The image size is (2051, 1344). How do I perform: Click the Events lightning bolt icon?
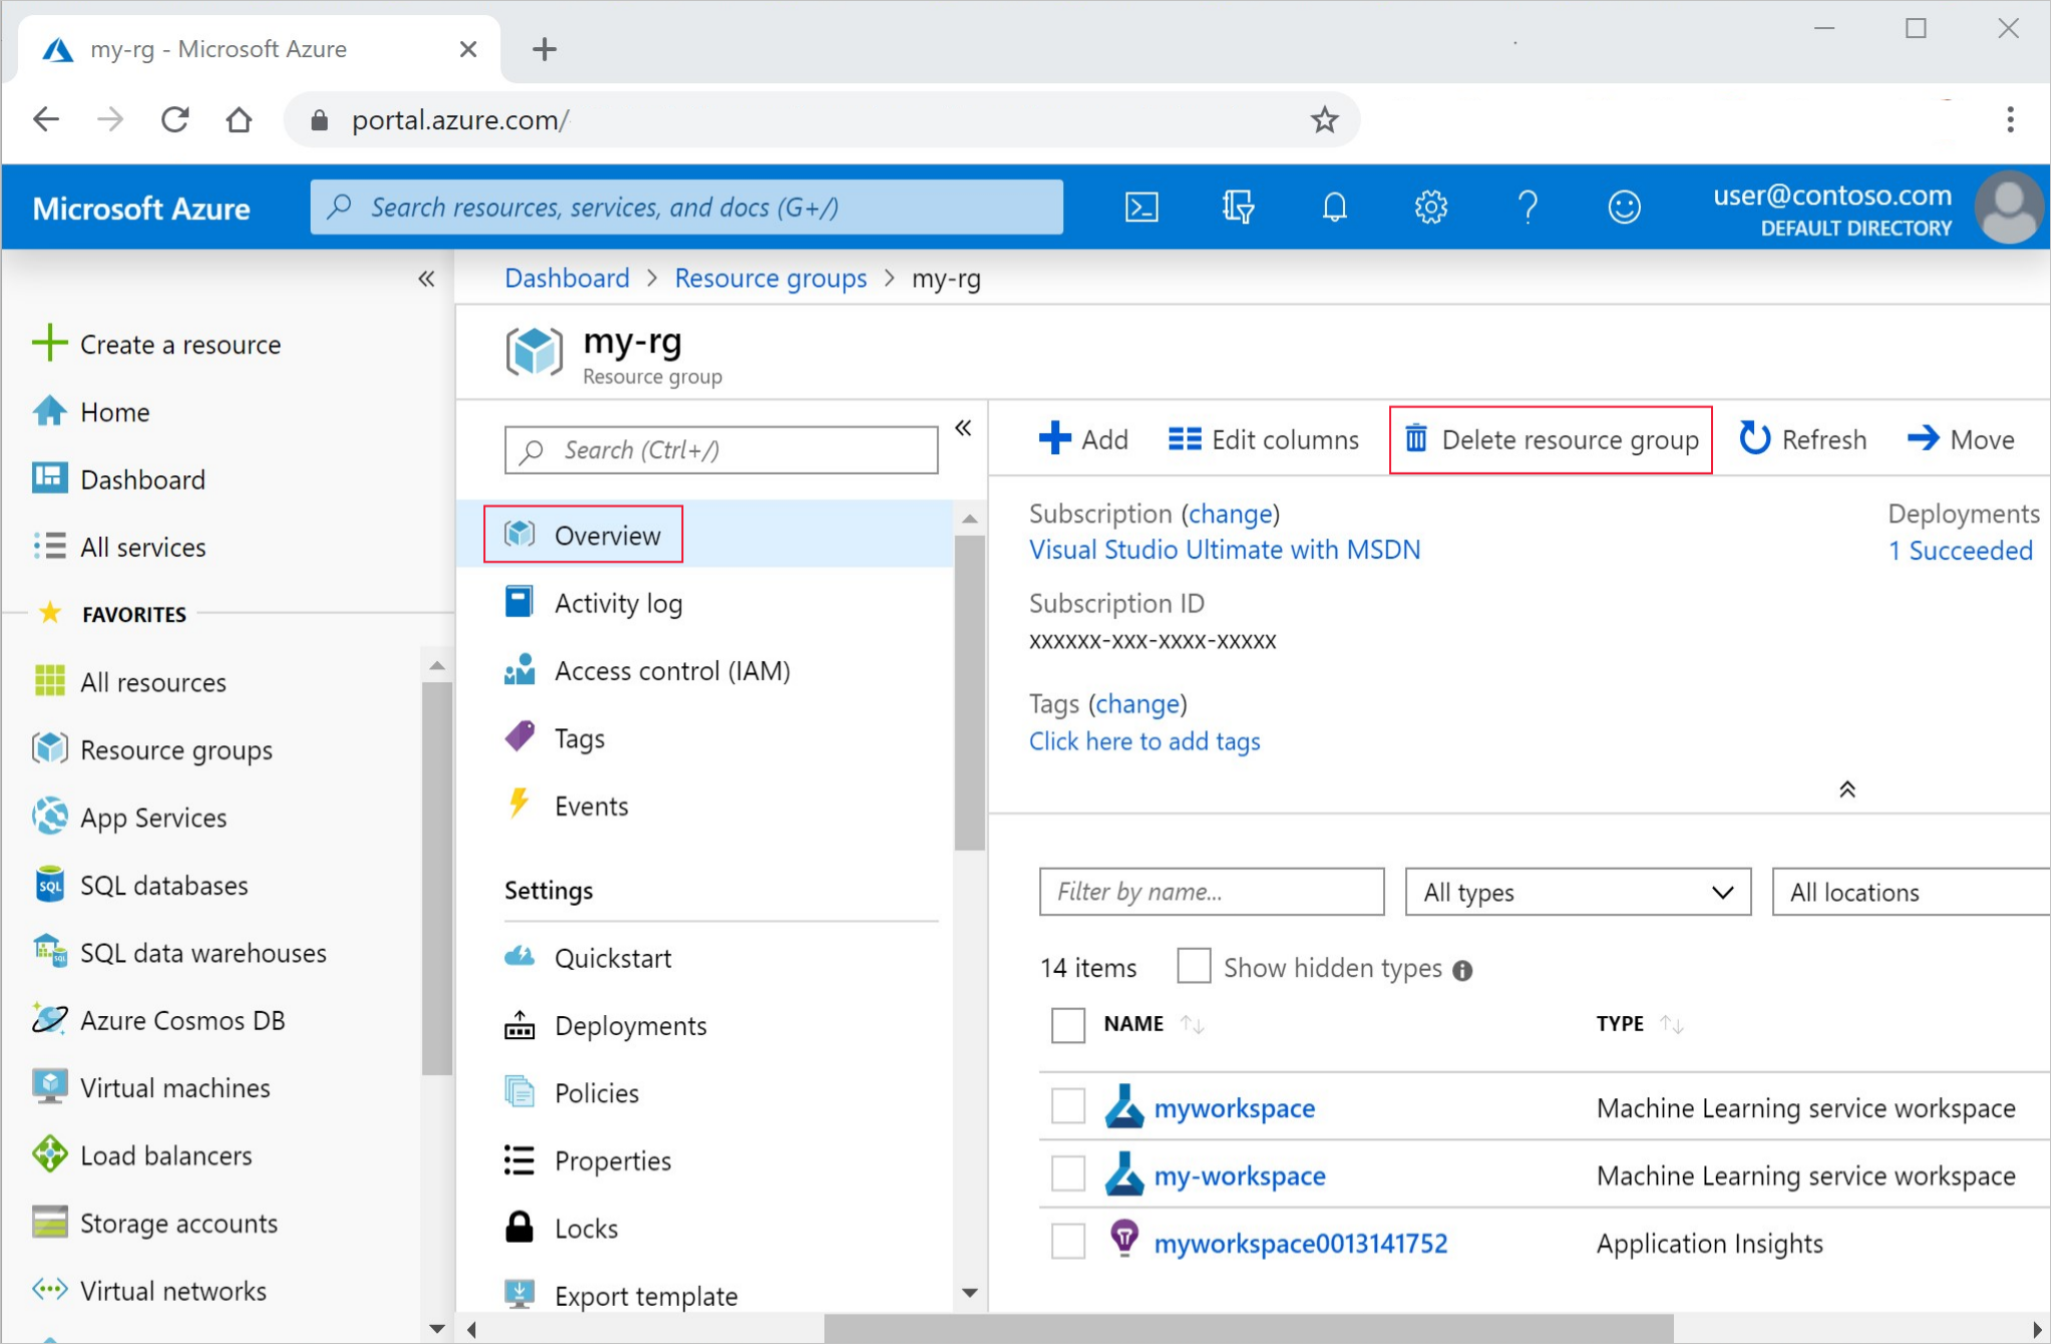click(x=520, y=806)
